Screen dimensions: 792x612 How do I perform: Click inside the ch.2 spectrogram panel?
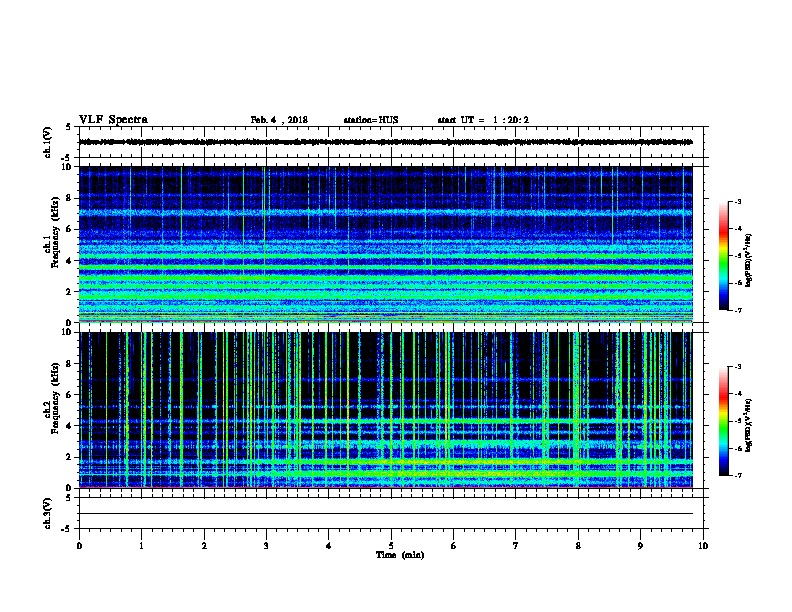point(386,410)
